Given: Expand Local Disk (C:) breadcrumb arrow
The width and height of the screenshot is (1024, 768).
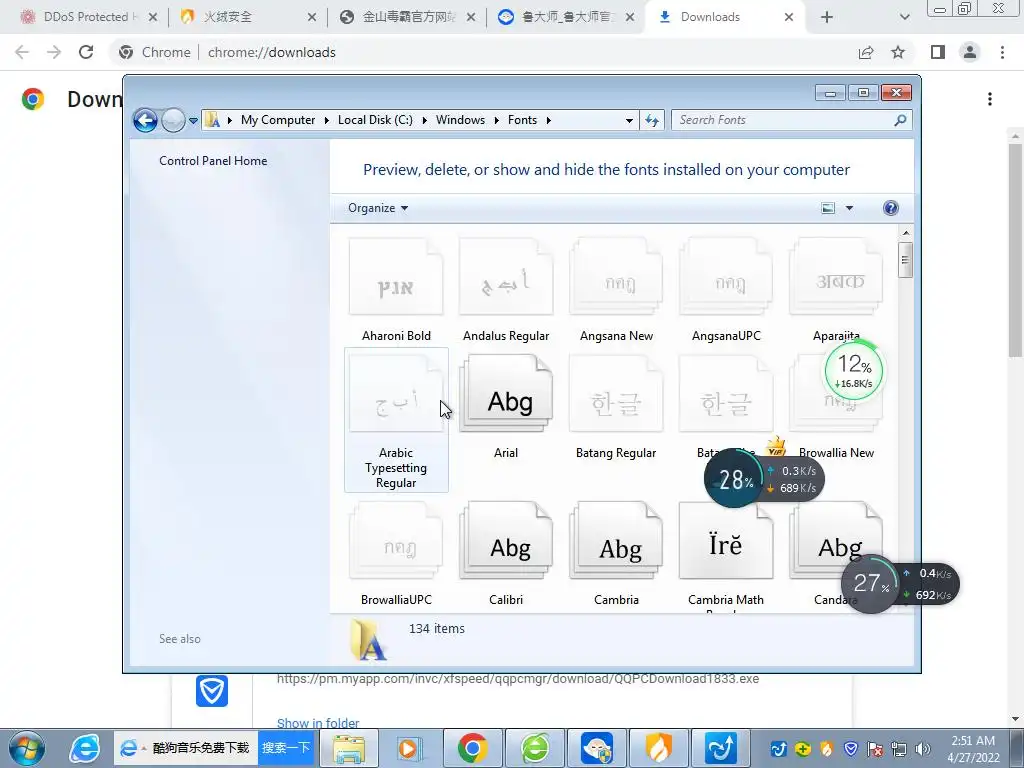Looking at the screenshot, I should (x=424, y=120).
